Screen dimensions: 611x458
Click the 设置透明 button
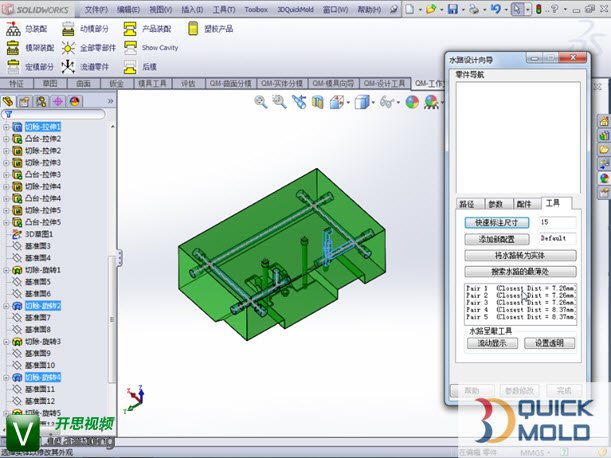click(x=549, y=343)
